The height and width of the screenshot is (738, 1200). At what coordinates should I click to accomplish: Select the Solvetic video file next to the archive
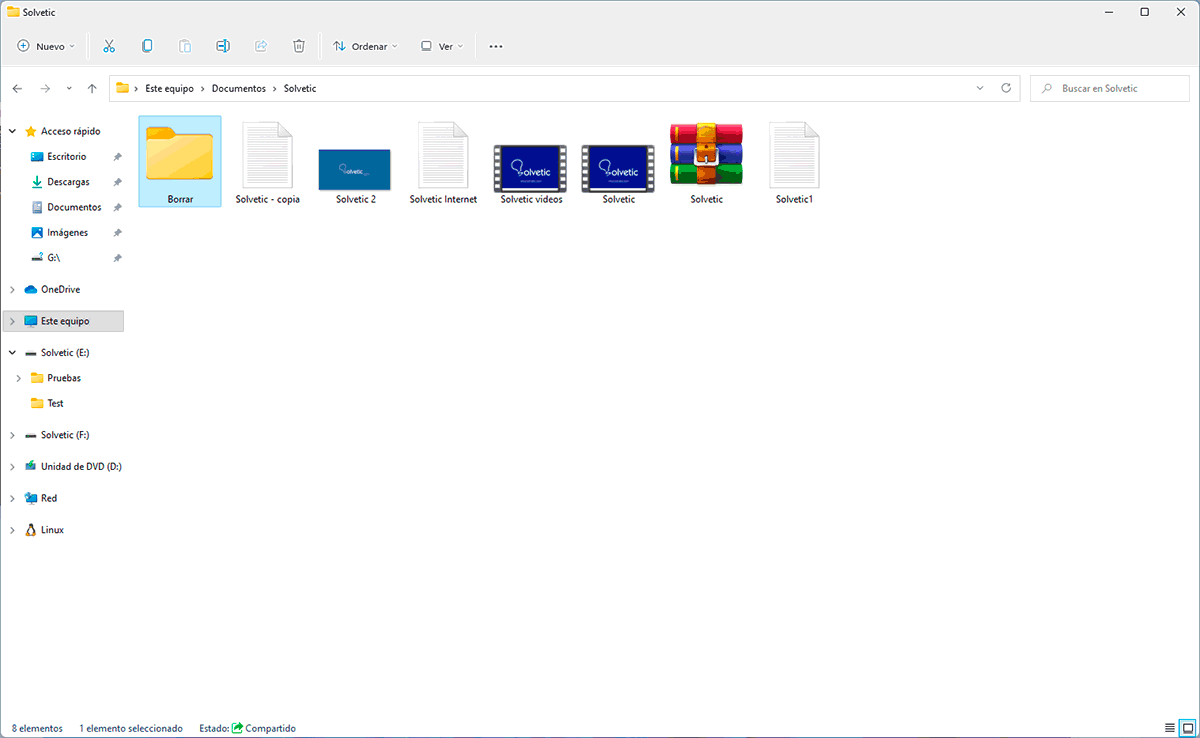619,173
